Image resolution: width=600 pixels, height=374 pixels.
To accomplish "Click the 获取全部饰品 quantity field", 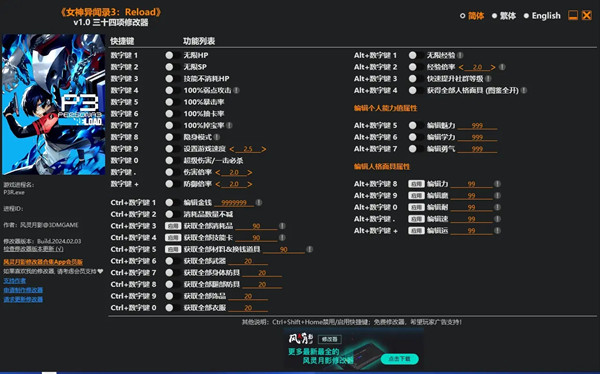I will pos(248,296).
